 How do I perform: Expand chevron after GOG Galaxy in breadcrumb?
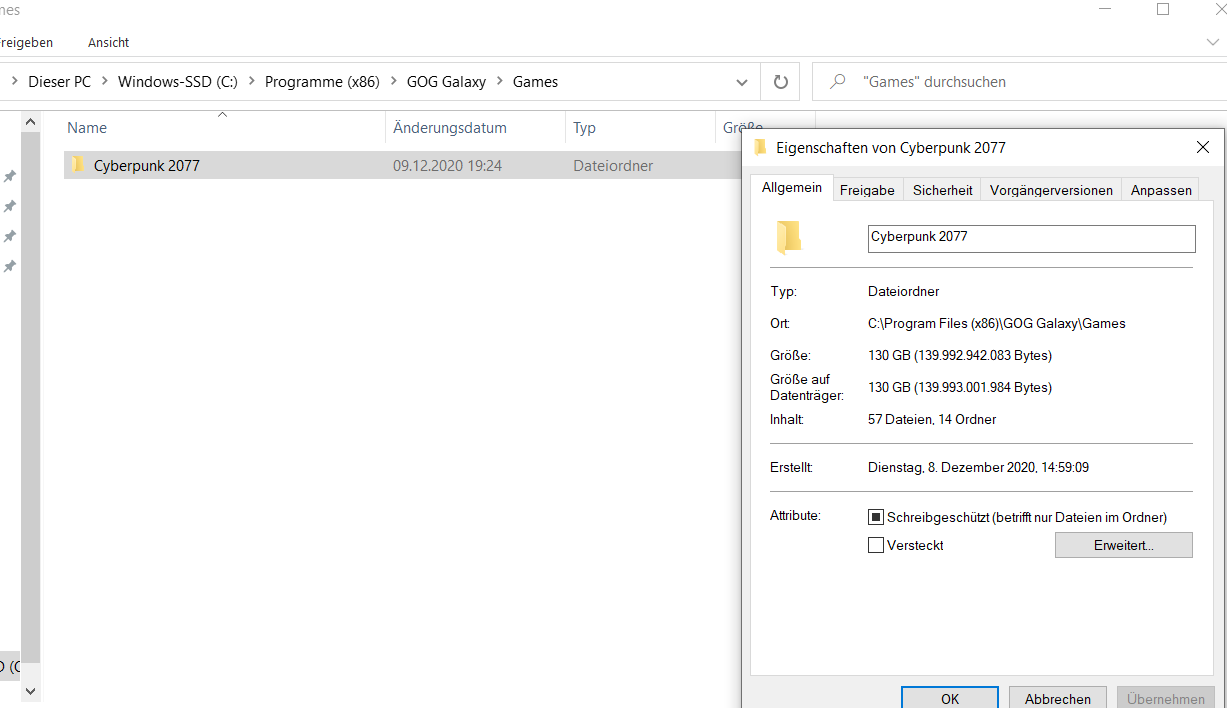click(500, 82)
